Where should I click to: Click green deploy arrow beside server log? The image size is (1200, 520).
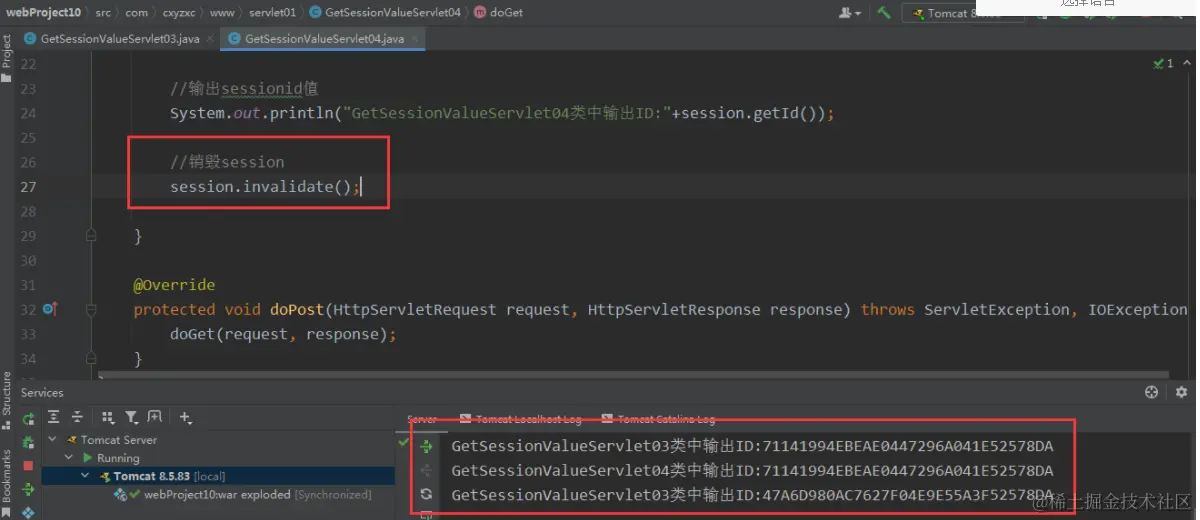click(427, 447)
